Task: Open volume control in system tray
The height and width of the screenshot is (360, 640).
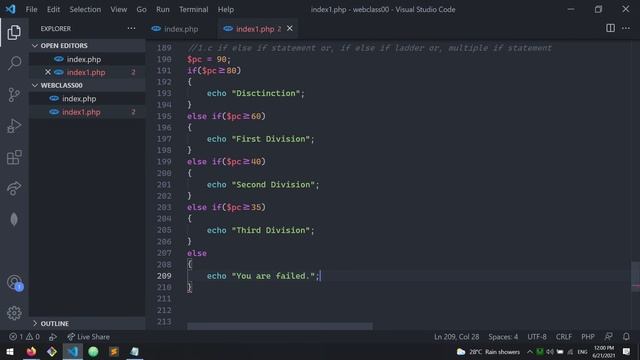Action: (x=550, y=351)
